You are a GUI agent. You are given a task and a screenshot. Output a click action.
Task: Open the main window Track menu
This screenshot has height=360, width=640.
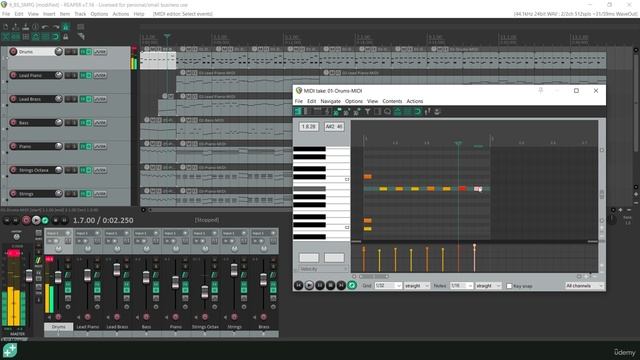(x=80, y=14)
